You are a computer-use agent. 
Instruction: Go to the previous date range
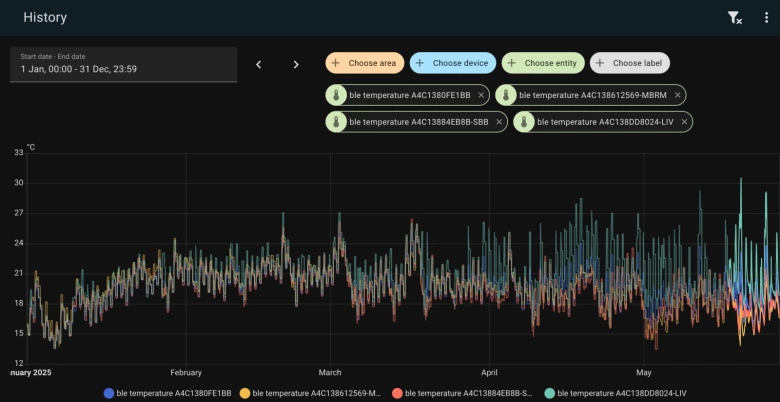258,64
